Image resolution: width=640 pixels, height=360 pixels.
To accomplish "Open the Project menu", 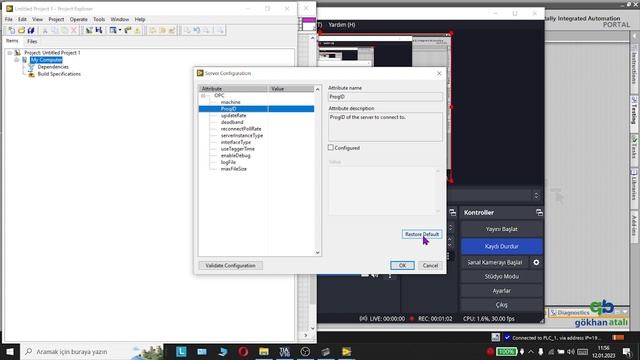I will (x=56, y=19).
